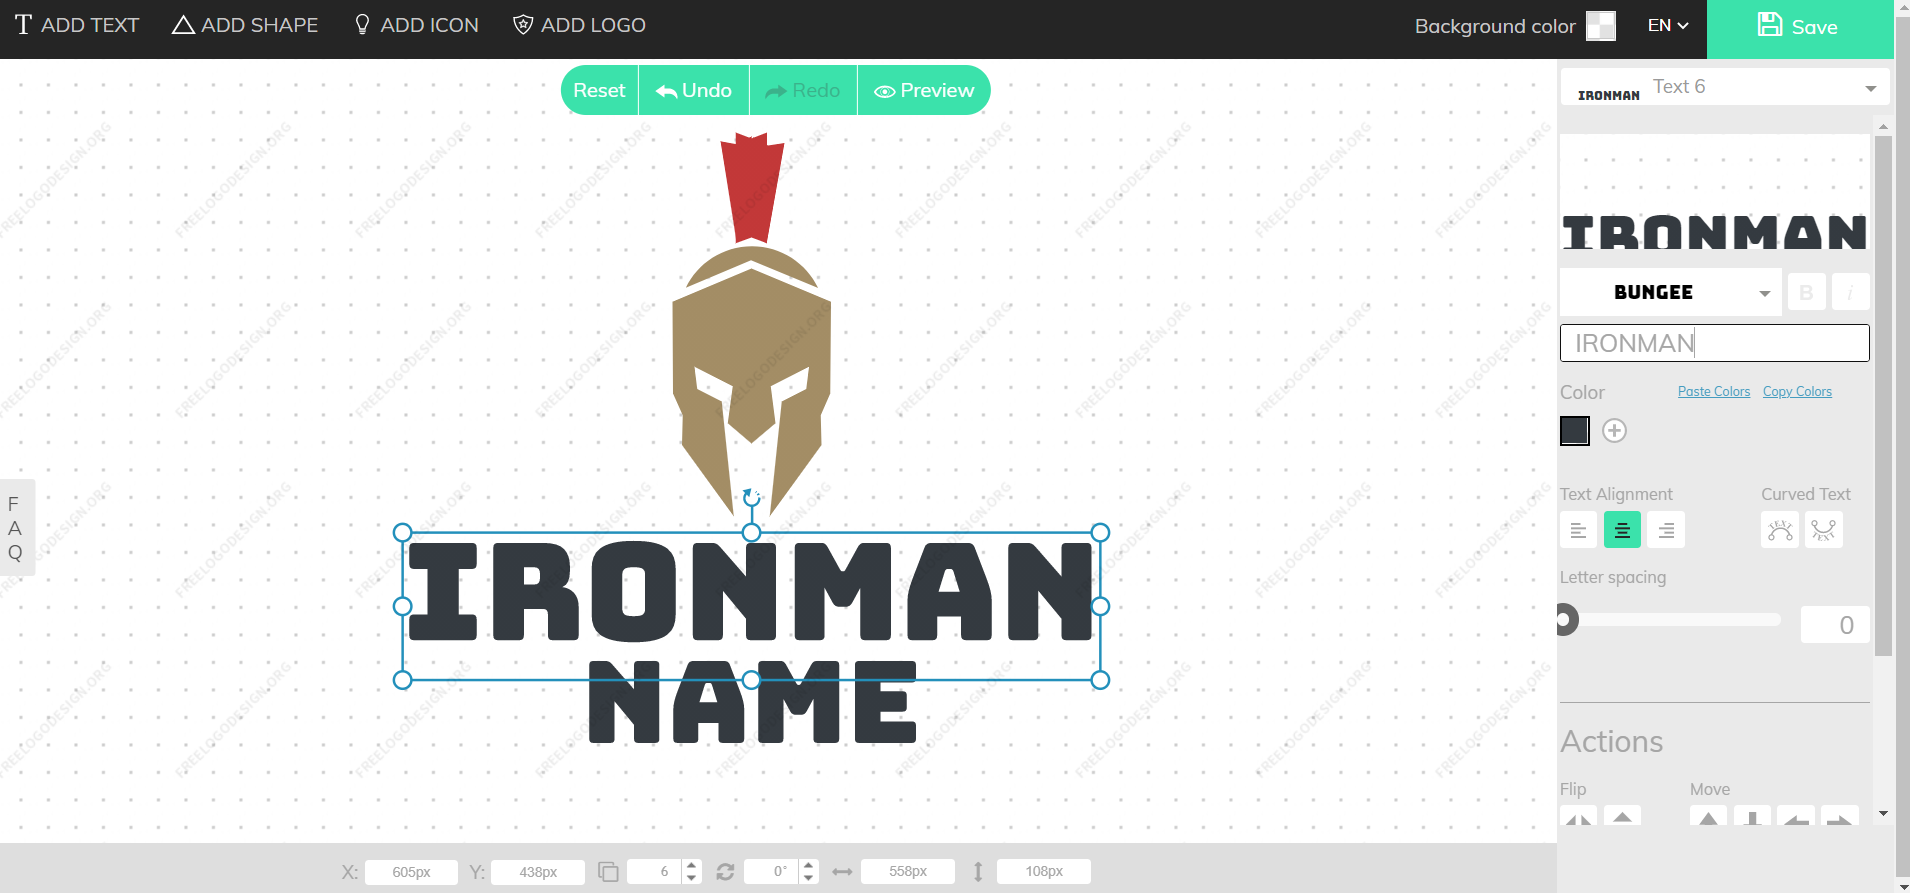1910x894 pixels.
Task: Click the ADD TEXT tool
Action: coord(77,25)
